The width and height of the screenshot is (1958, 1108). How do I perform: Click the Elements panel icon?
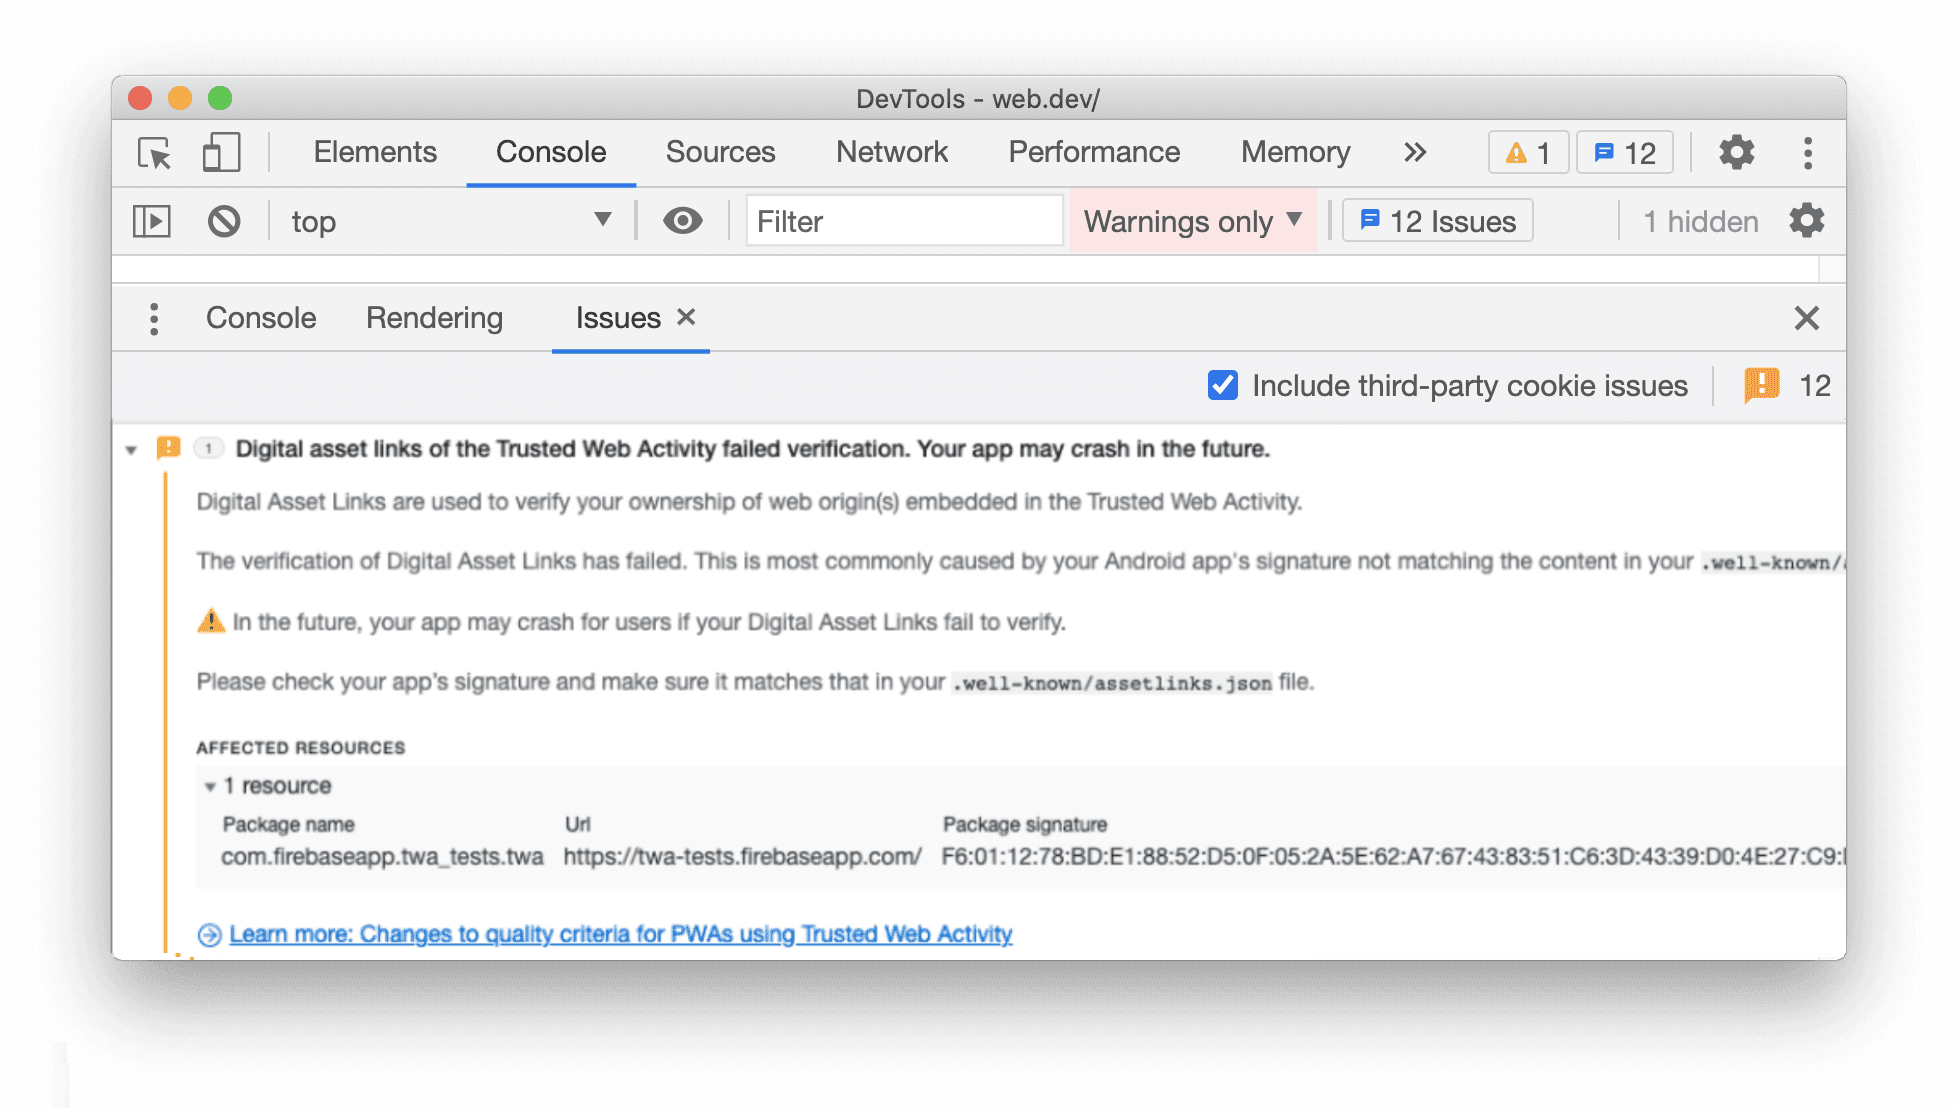point(371,152)
